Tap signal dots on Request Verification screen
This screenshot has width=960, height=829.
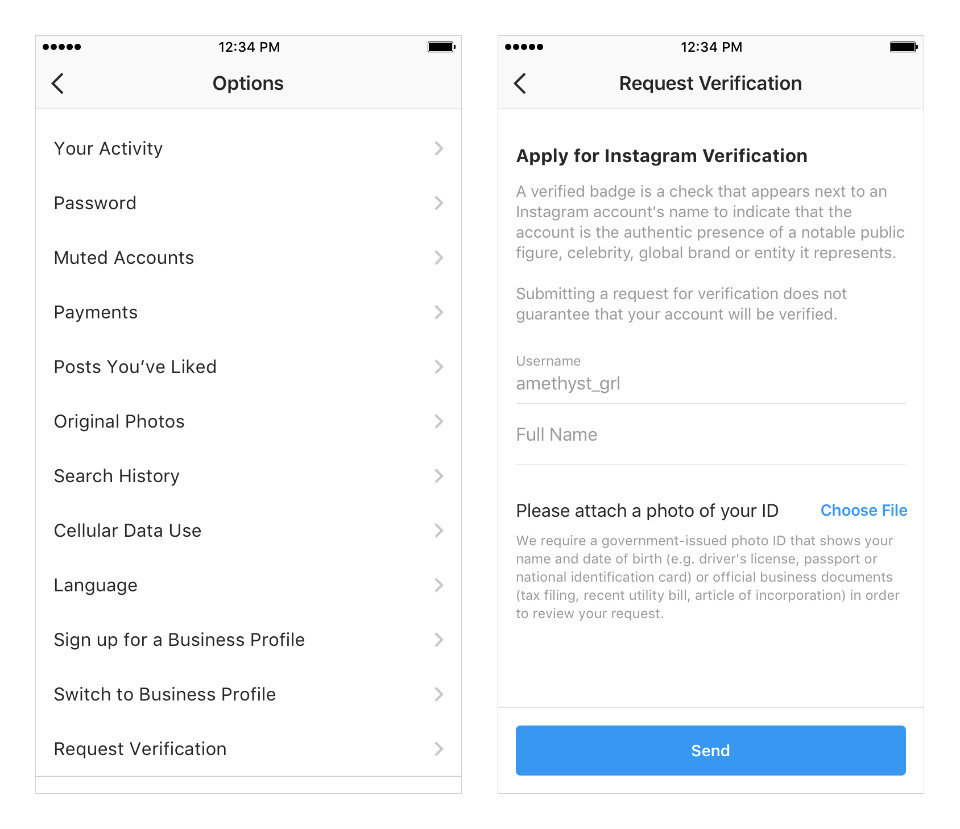(x=524, y=47)
